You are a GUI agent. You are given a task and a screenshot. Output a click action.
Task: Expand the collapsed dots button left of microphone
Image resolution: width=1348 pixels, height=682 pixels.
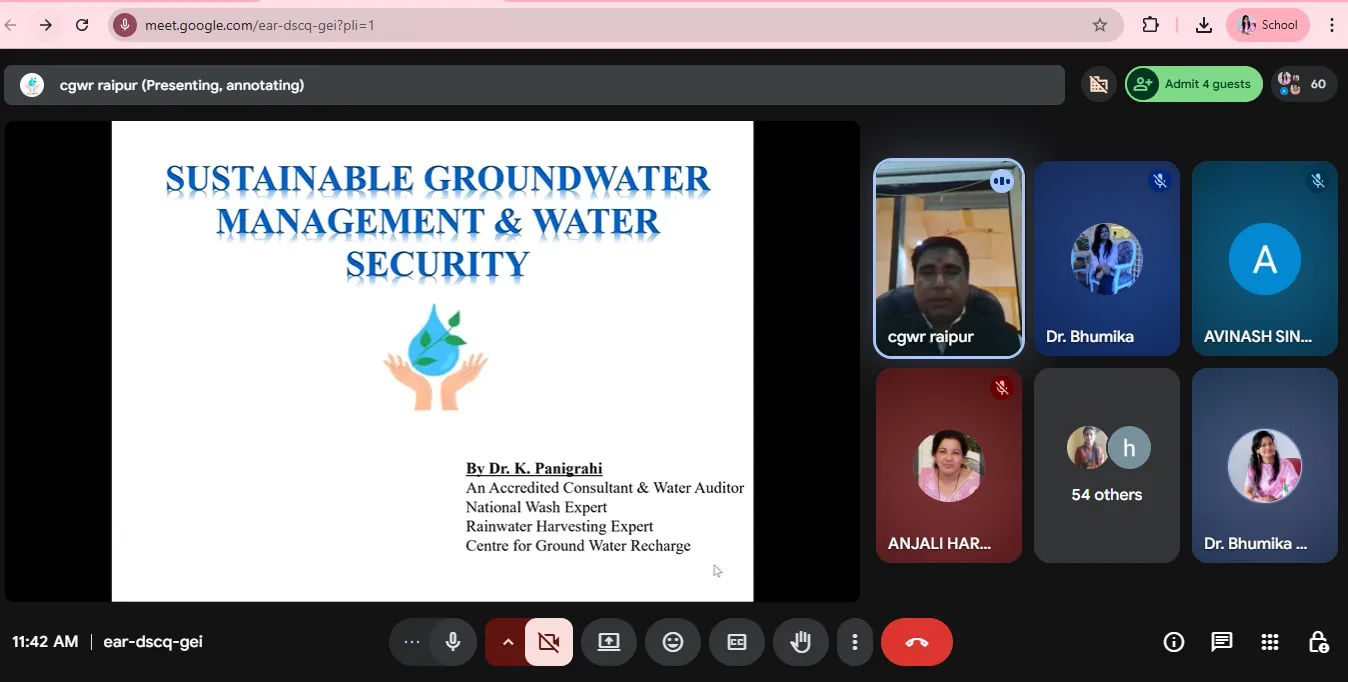point(412,642)
